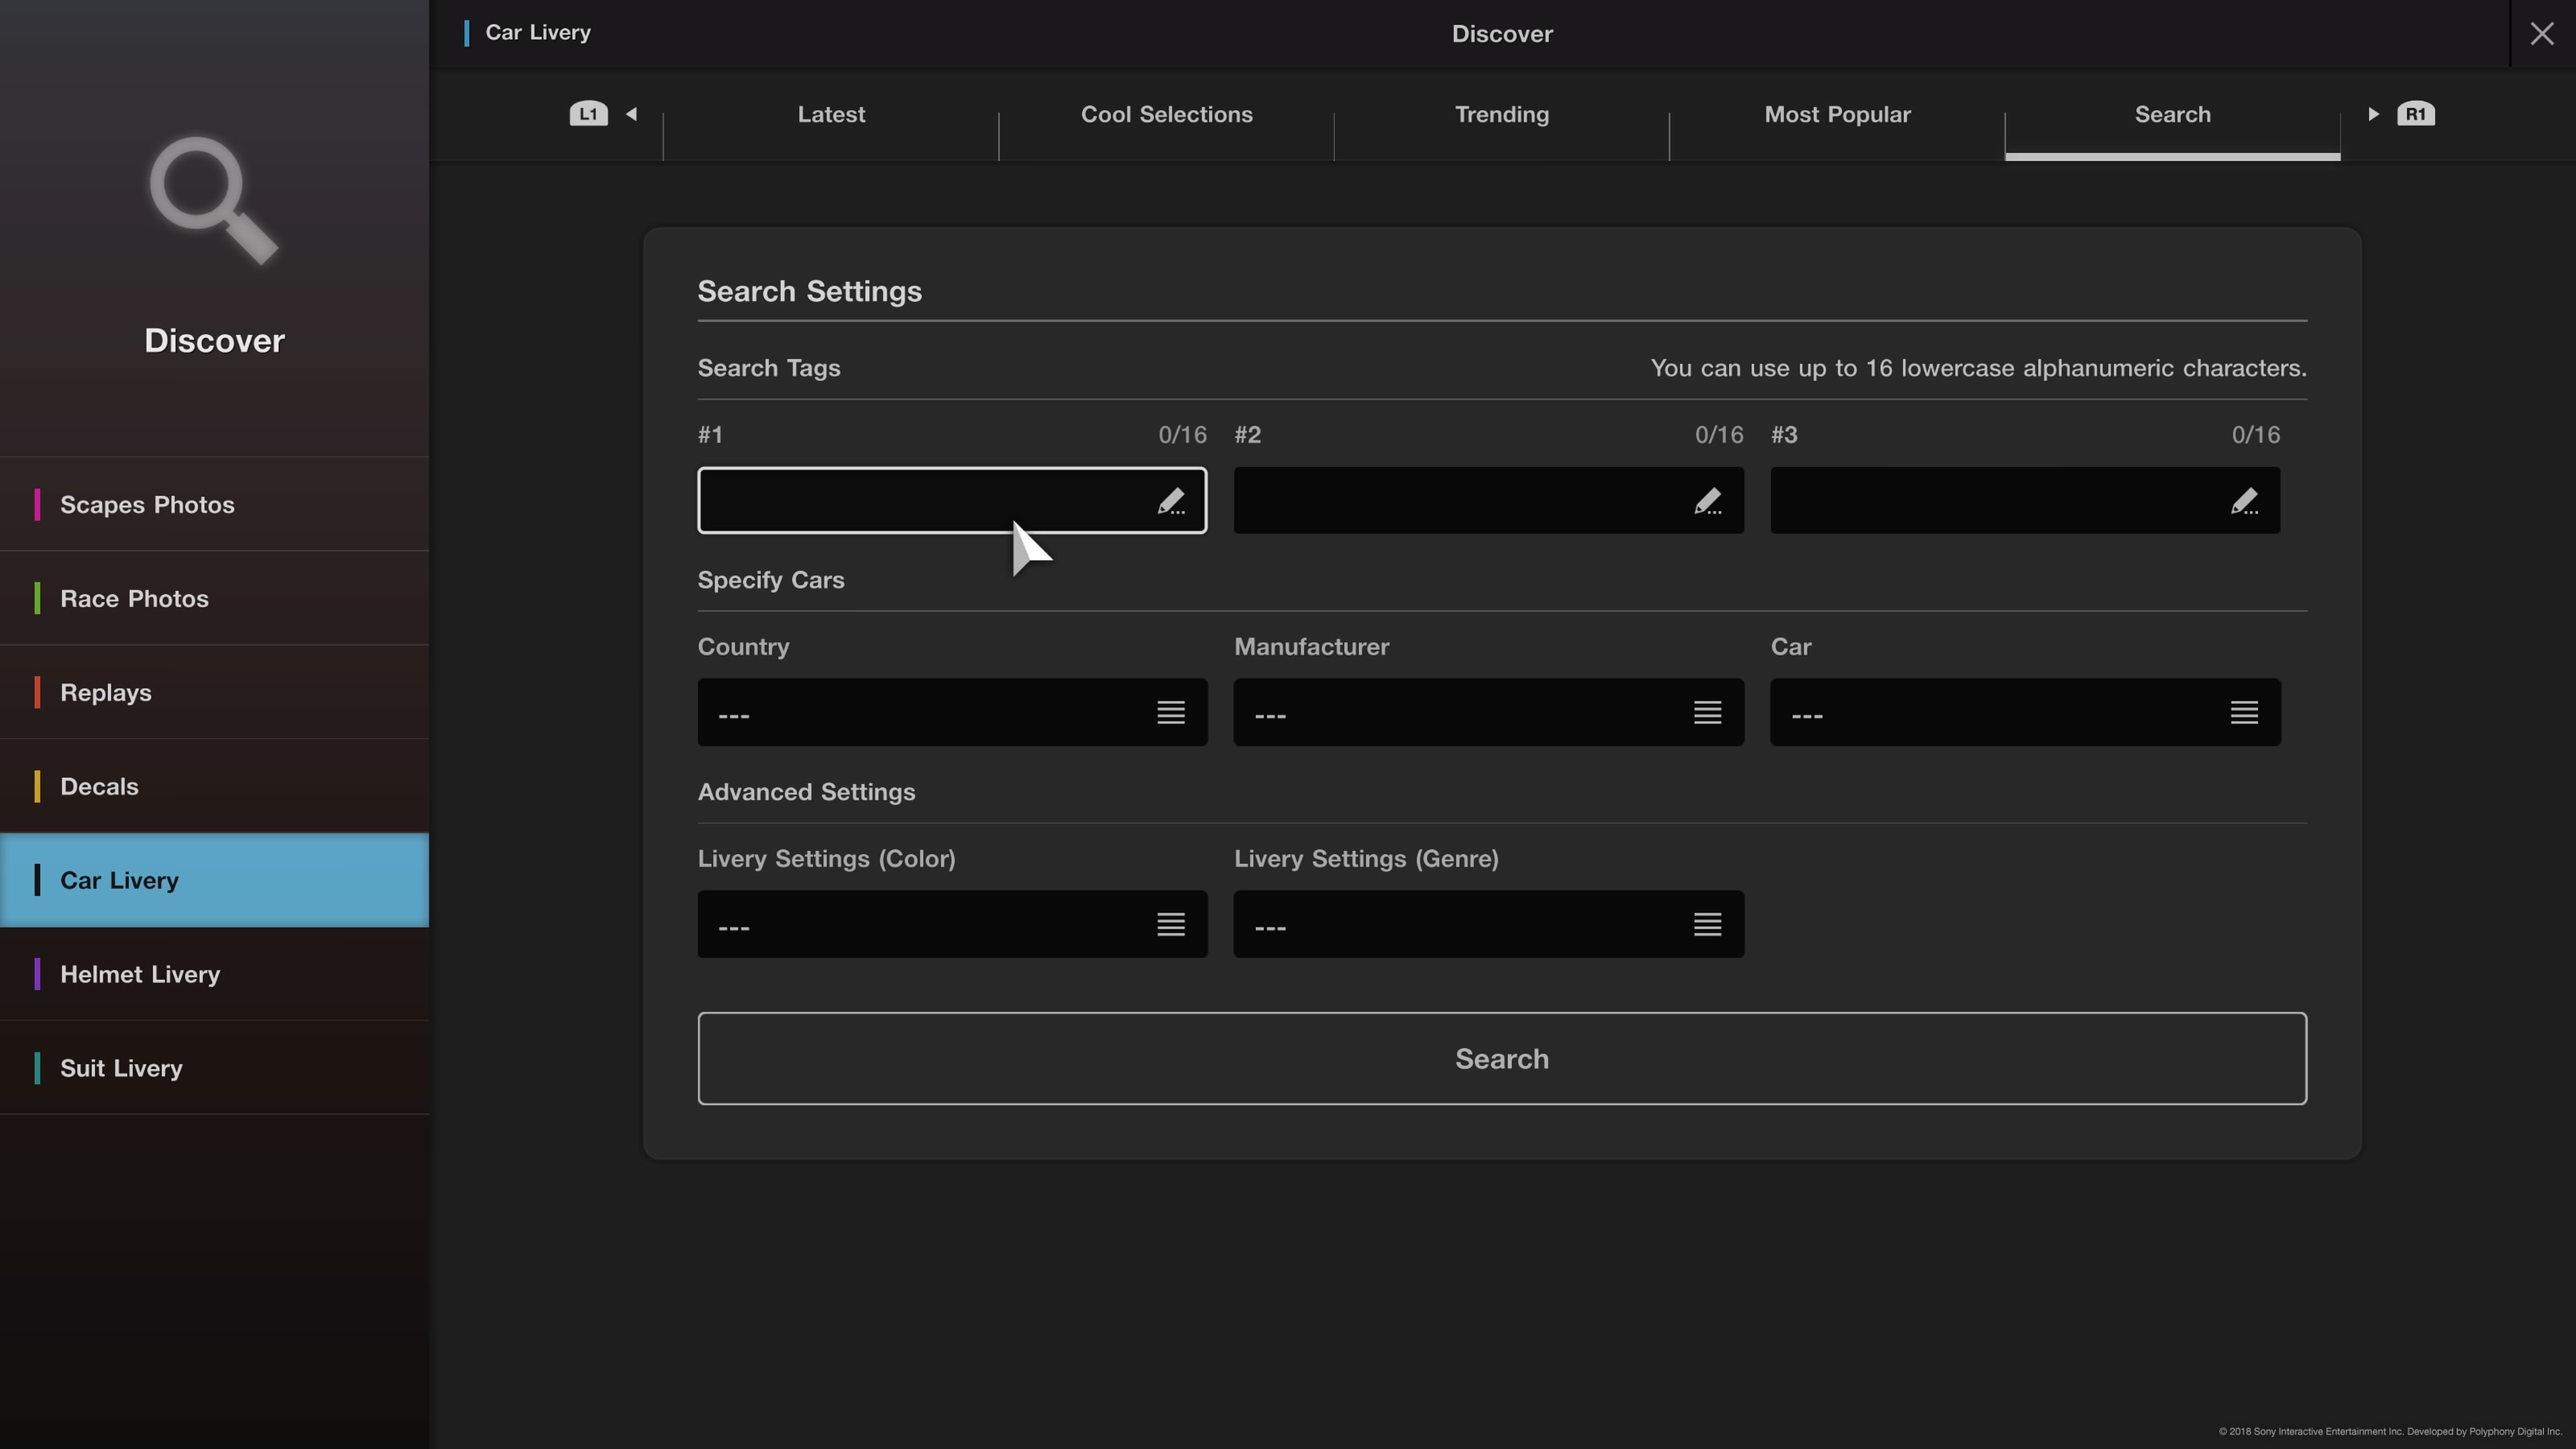Switch to the Most Popular tab
Viewport: 2576px width, 1449px height.
(x=1837, y=114)
